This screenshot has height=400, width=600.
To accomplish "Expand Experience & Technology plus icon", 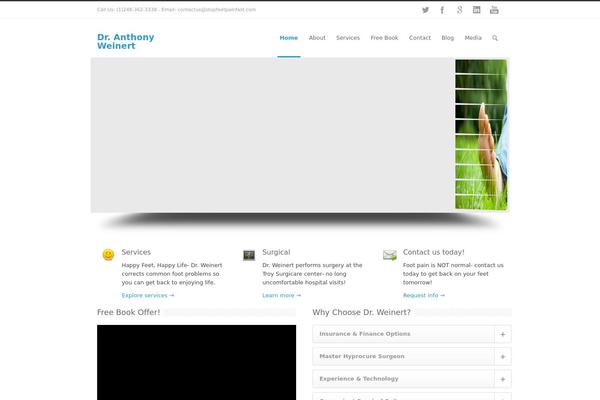I will point(503,379).
